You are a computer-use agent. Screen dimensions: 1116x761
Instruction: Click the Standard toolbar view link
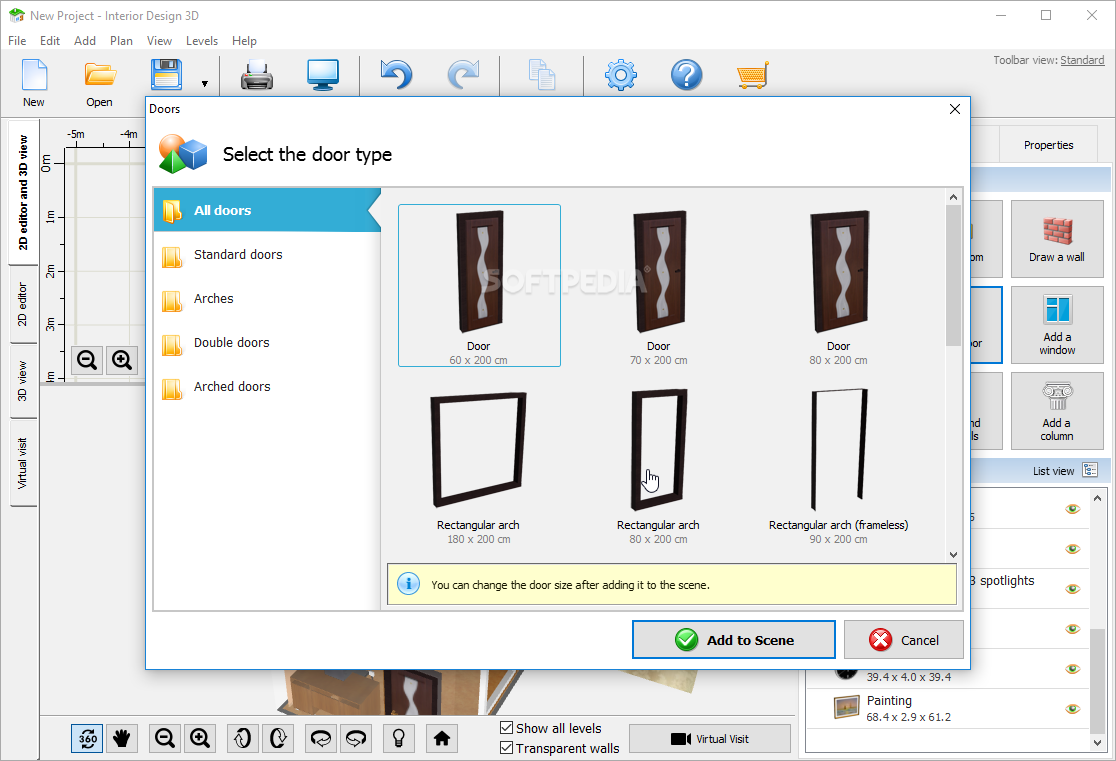pyautogui.click(x=1082, y=60)
